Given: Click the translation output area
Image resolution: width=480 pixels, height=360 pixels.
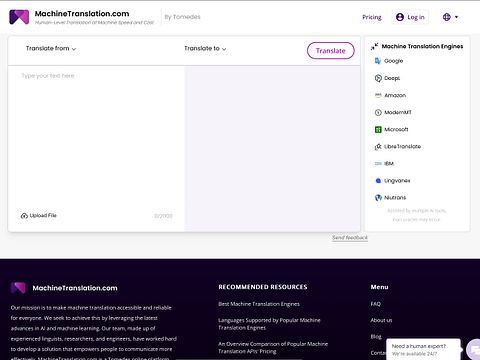Looking at the screenshot, I should tap(272, 148).
